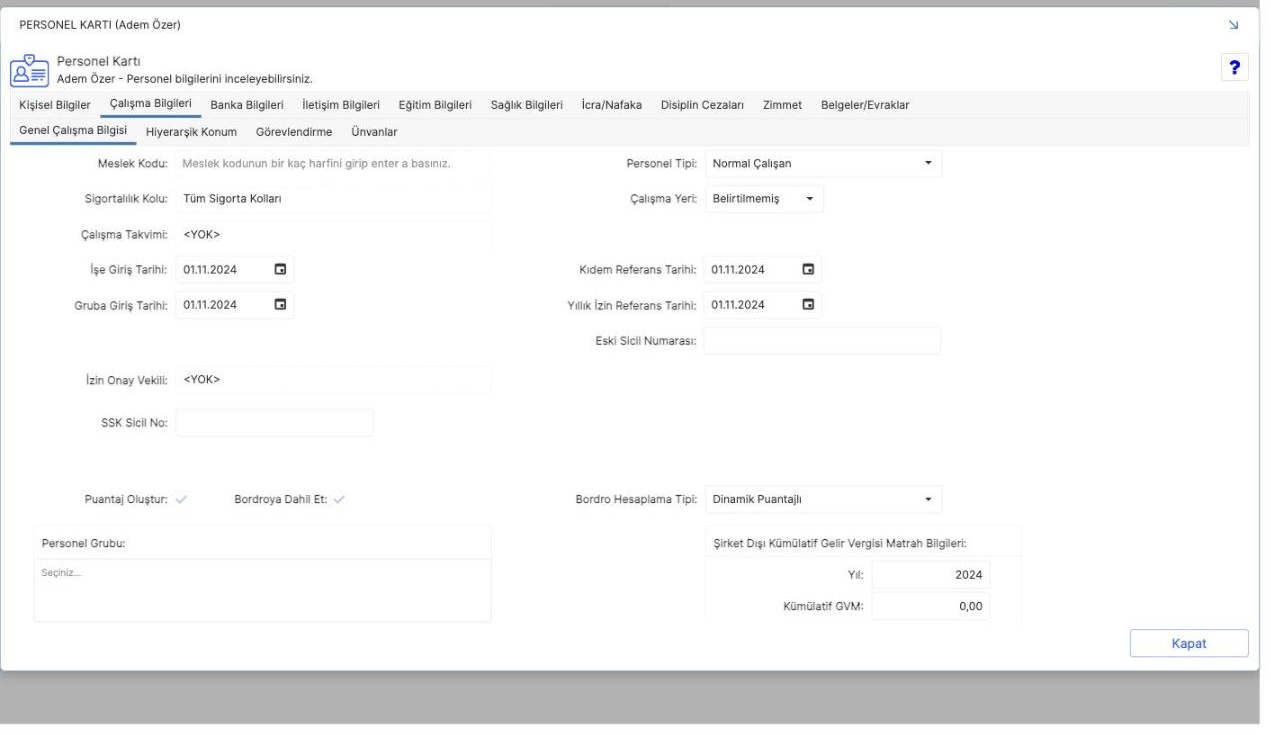Open the Bordro Hesaplama Tipi dropdown
This screenshot has width=1271, height=735.
coord(823,499)
